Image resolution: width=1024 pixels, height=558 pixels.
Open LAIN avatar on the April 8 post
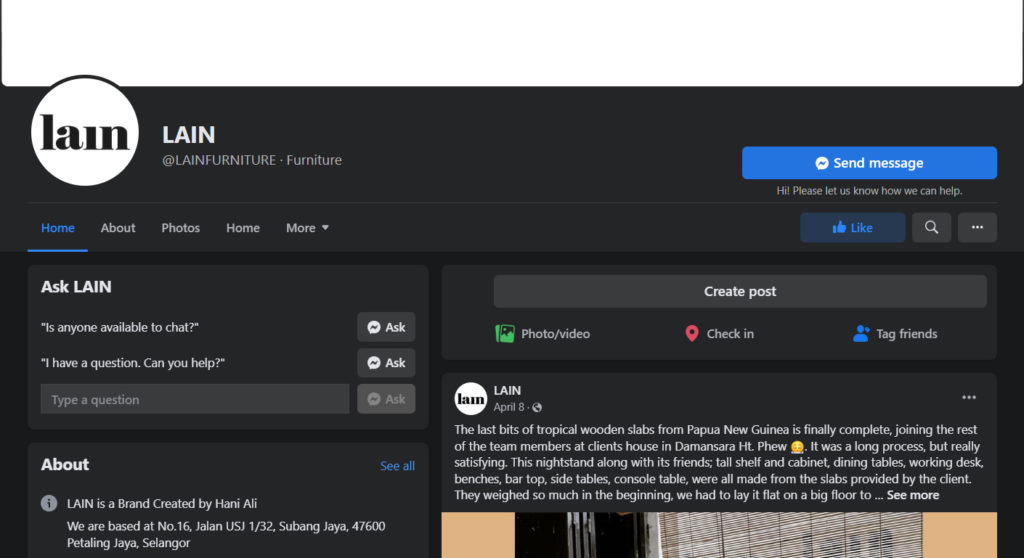(x=470, y=399)
